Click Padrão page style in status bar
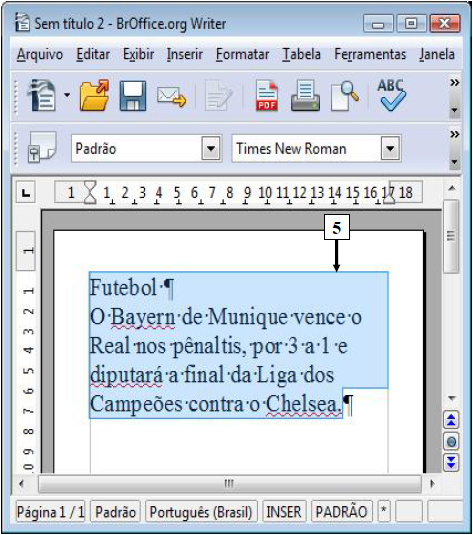The image size is (473, 535). 115,511
